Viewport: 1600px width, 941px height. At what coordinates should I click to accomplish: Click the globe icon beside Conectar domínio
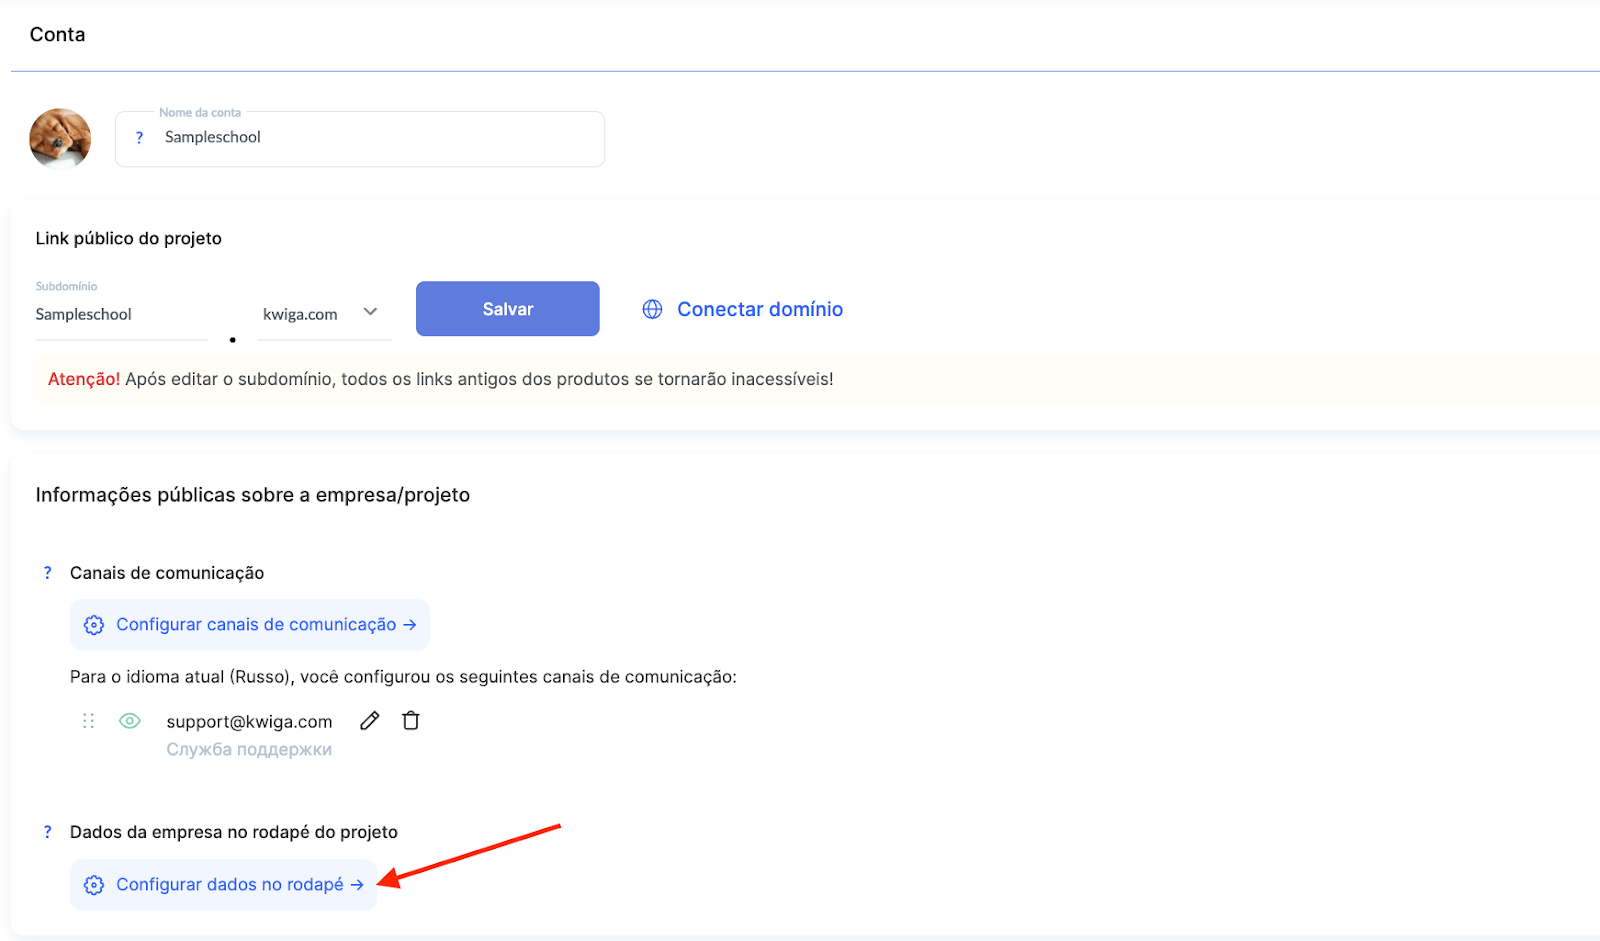[652, 309]
